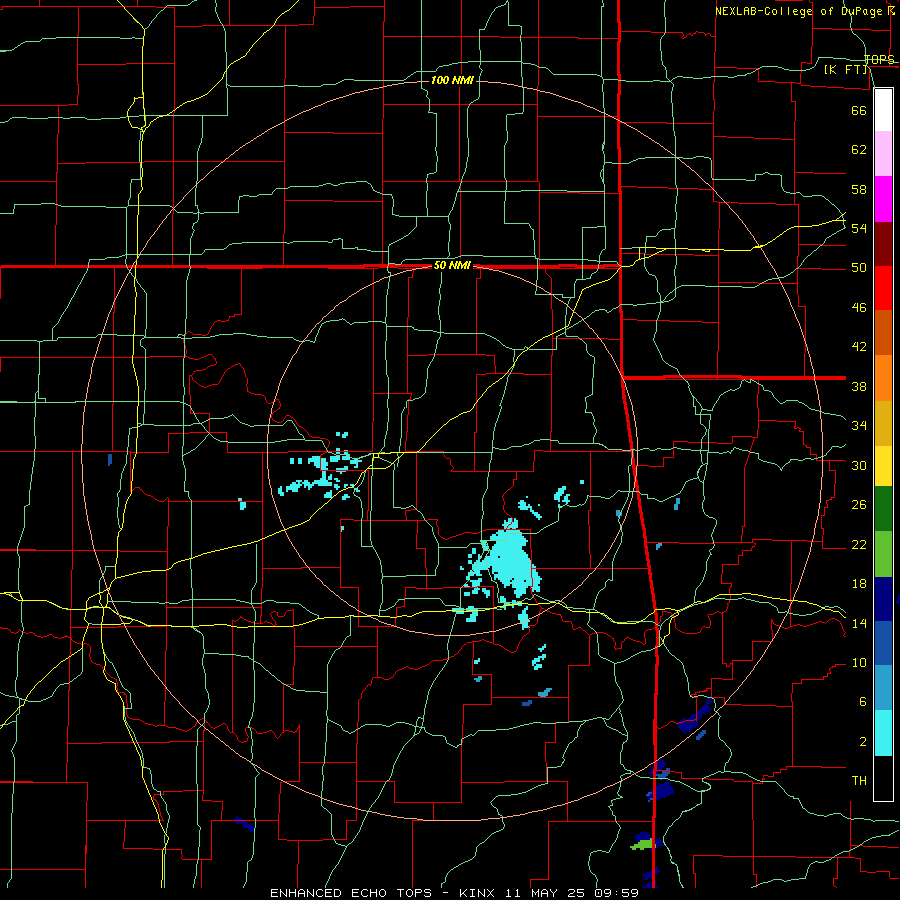Click the white swatch in the tops legend
Viewport: 900px width, 900px height.
[883, 110]
